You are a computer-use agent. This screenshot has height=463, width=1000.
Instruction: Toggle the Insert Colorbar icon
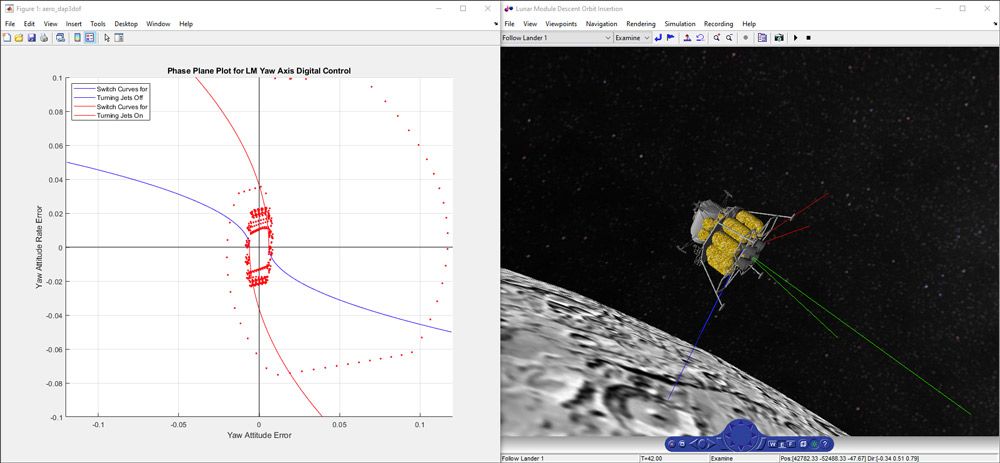[77, 38]
